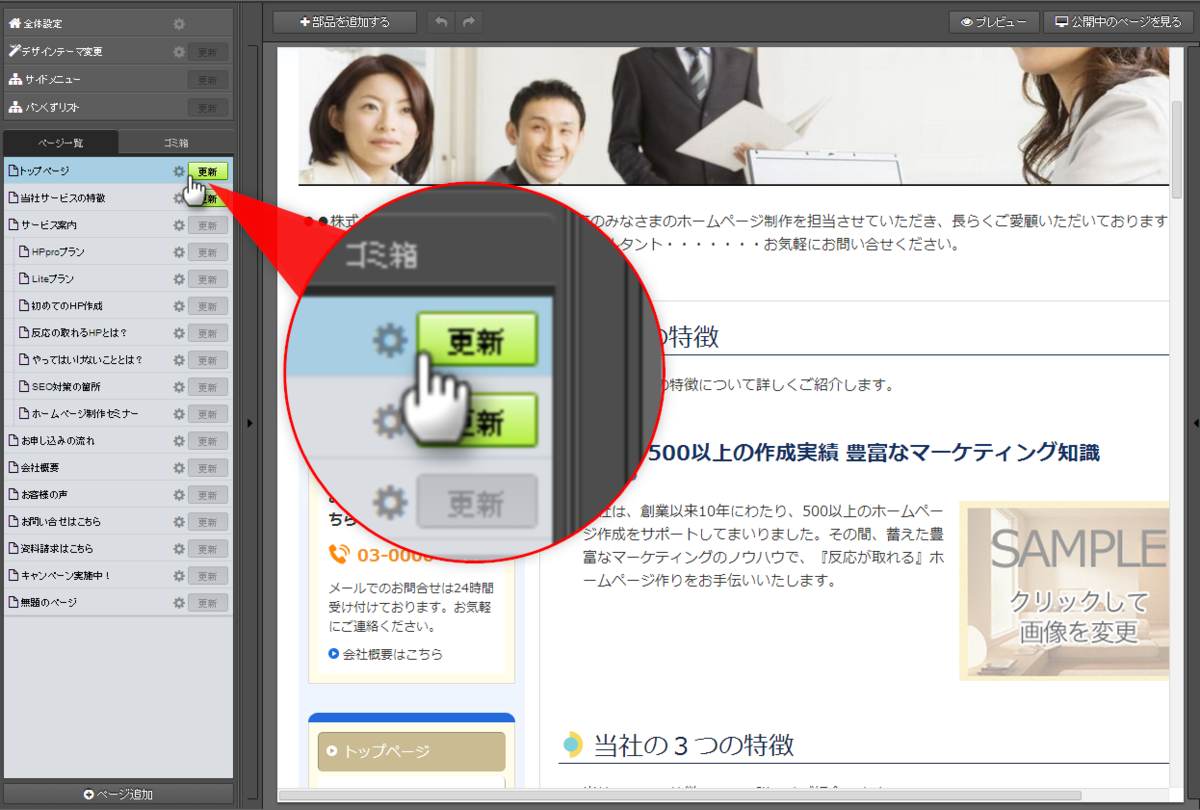Open gear settings for サービス案内 page

179,225
